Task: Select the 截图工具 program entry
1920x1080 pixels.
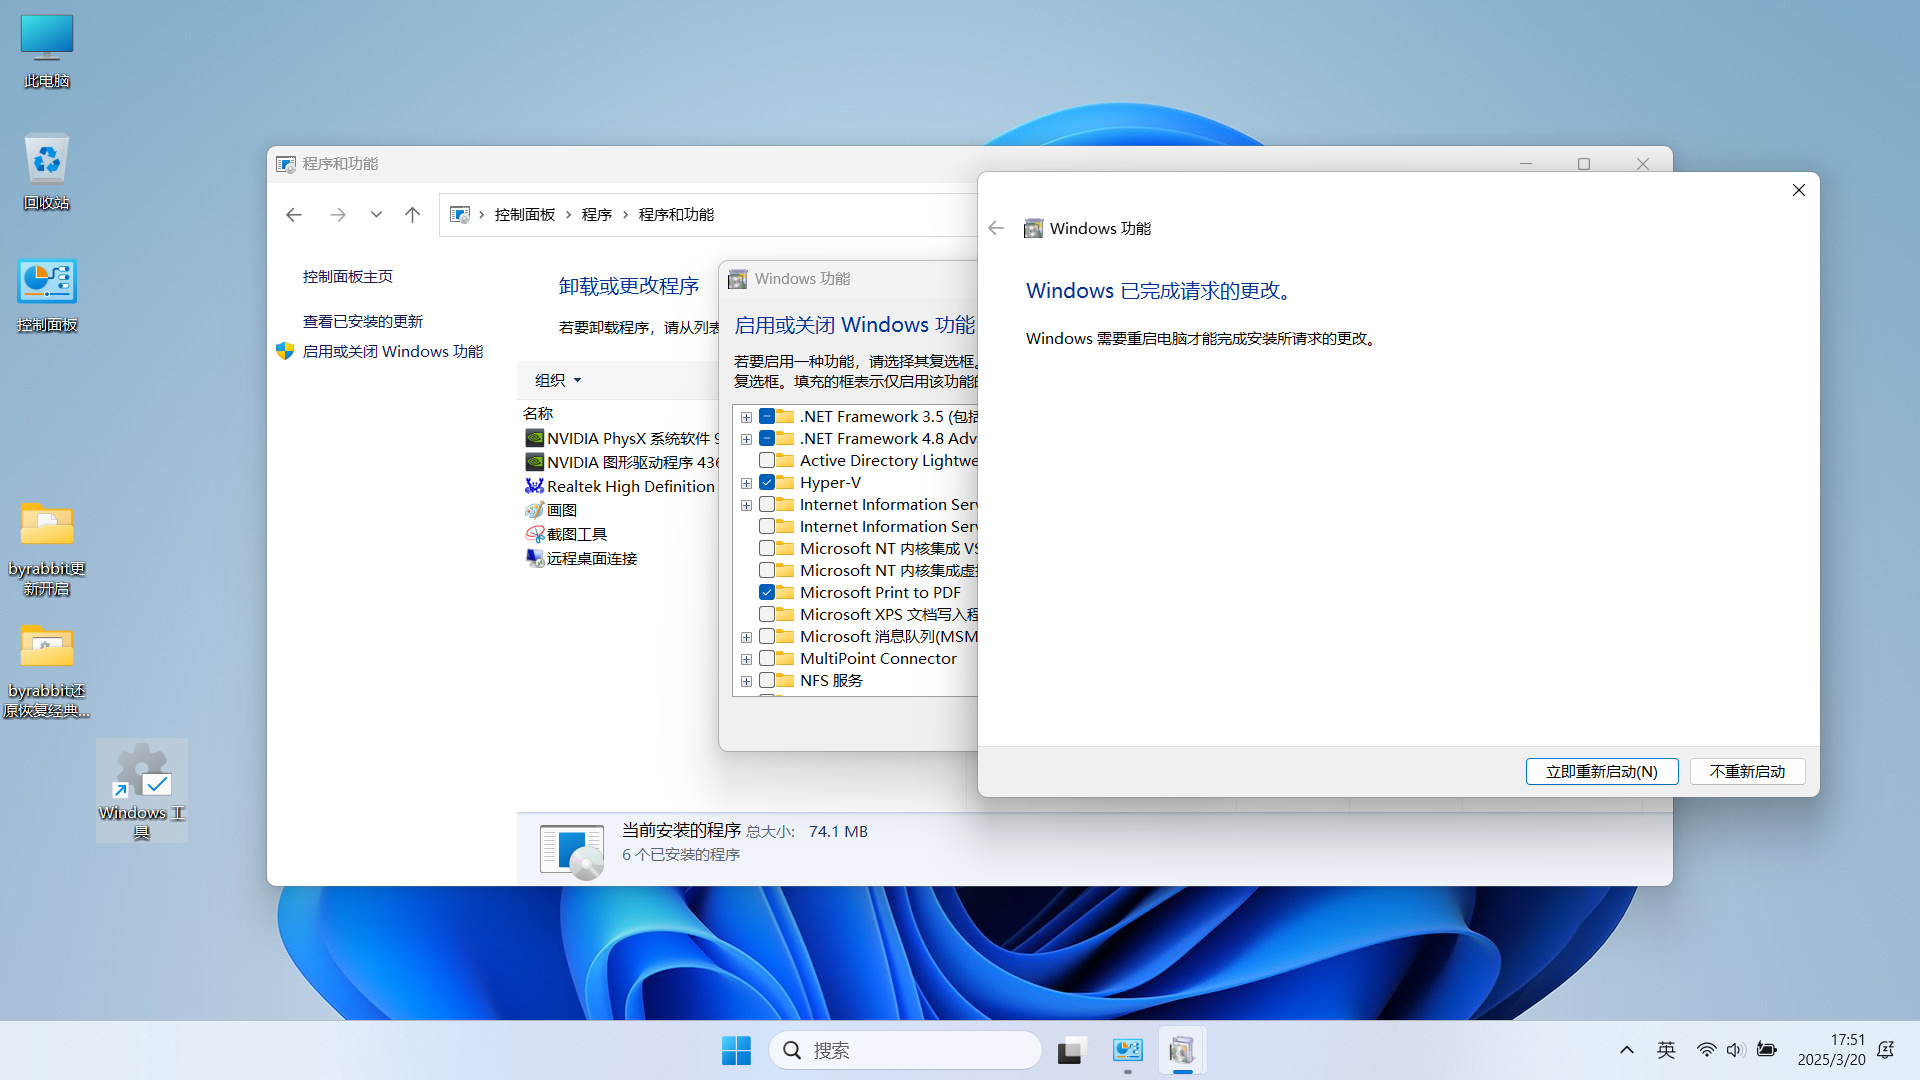Action: pos(566,534)
